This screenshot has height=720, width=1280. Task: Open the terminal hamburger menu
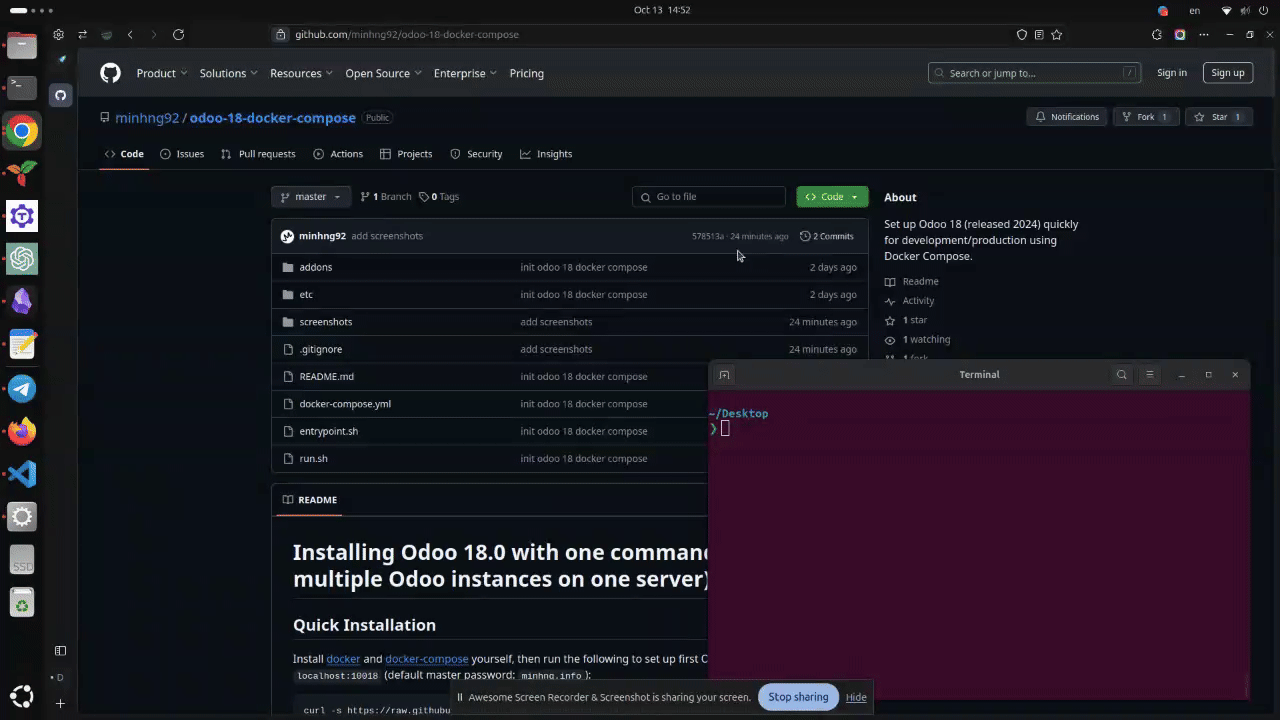[x=1150, y=374]
